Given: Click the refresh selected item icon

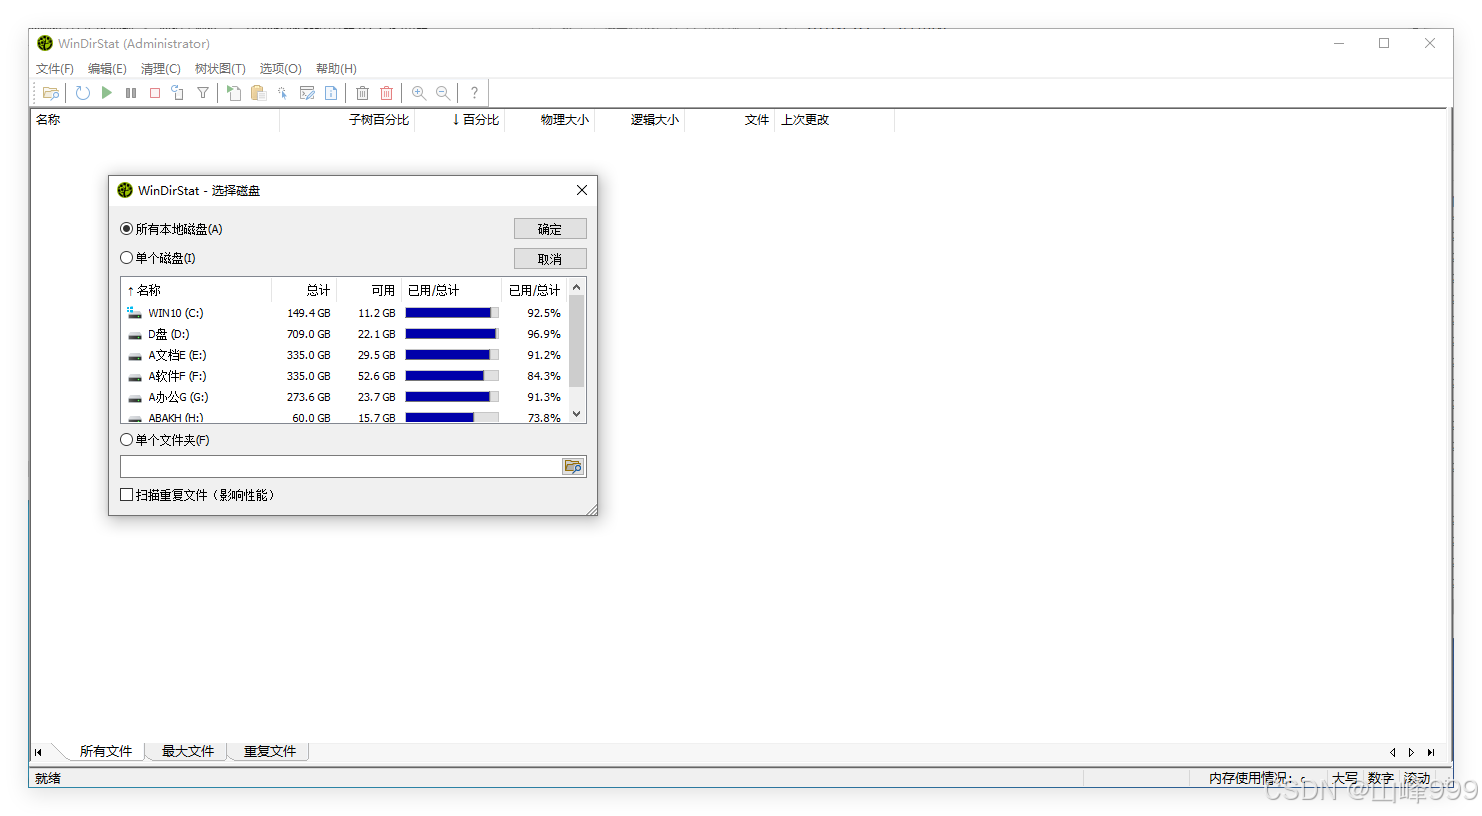Looking at the screenshot, I should (x=178, y=93).
